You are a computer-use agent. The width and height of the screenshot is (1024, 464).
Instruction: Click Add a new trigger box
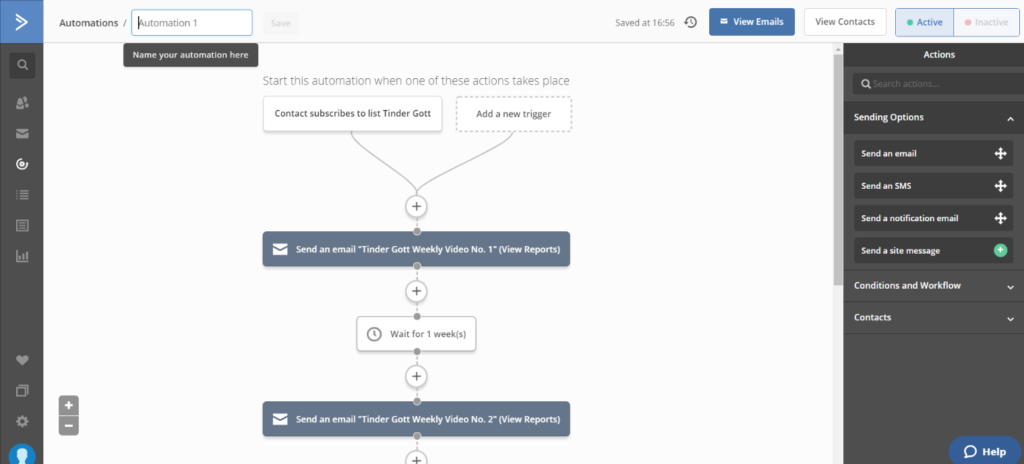(513, 114)
